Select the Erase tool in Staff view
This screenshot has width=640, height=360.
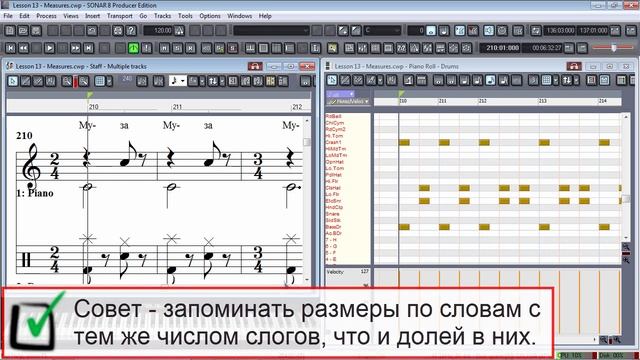[x=38, y=81]
